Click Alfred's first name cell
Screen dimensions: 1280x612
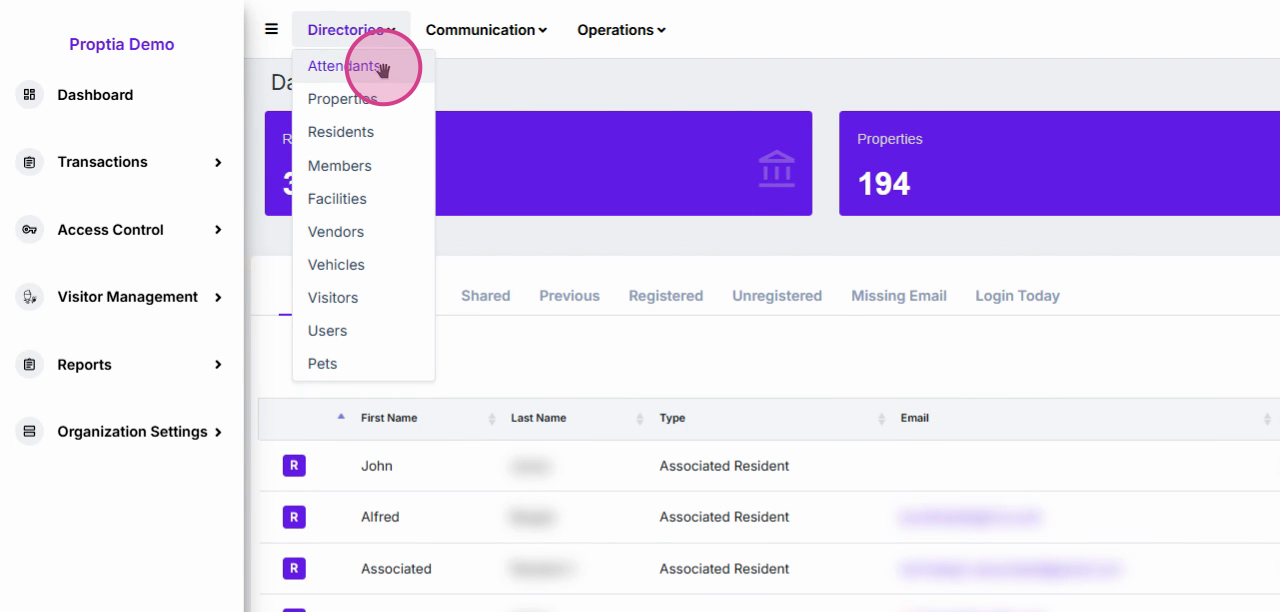(380, 517)
